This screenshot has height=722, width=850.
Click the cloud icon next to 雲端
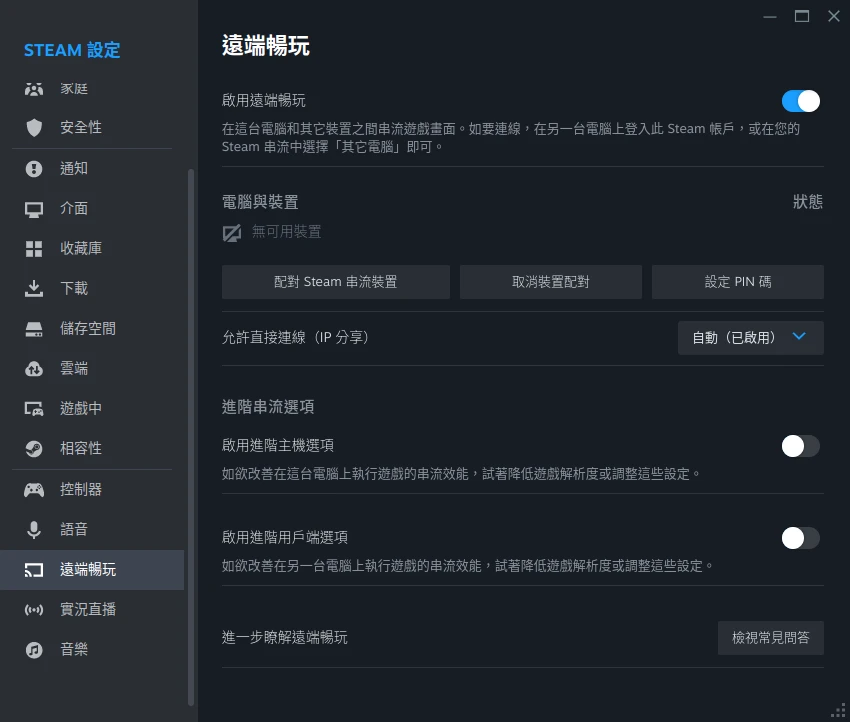34,369
